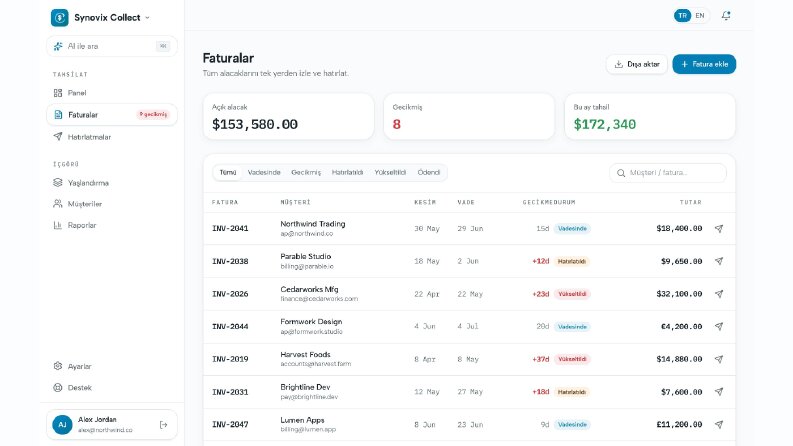Click invoice number INV-2026

pyautogui.click(x=230, y=294)
